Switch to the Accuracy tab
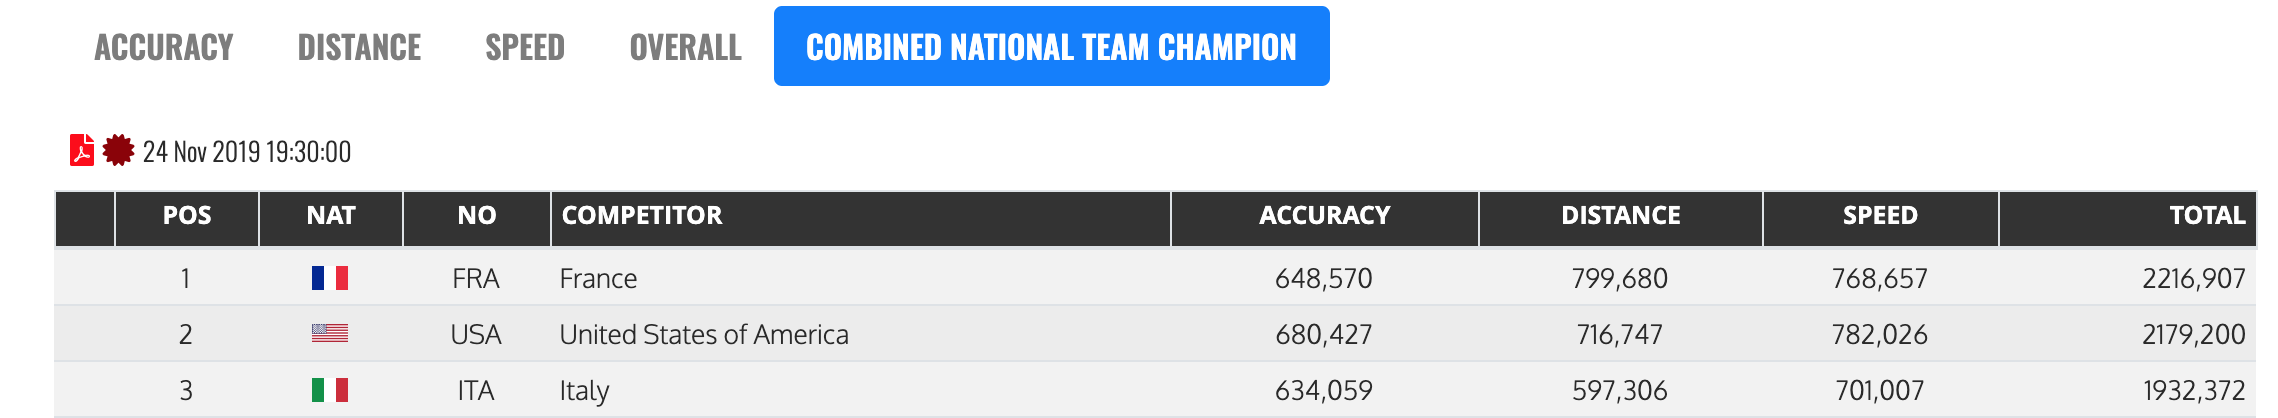 (x=164, y=47)
